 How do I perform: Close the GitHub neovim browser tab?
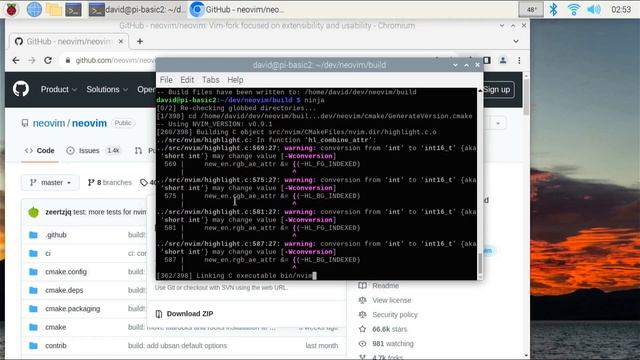pyautogui.click(x=121, y=41)
